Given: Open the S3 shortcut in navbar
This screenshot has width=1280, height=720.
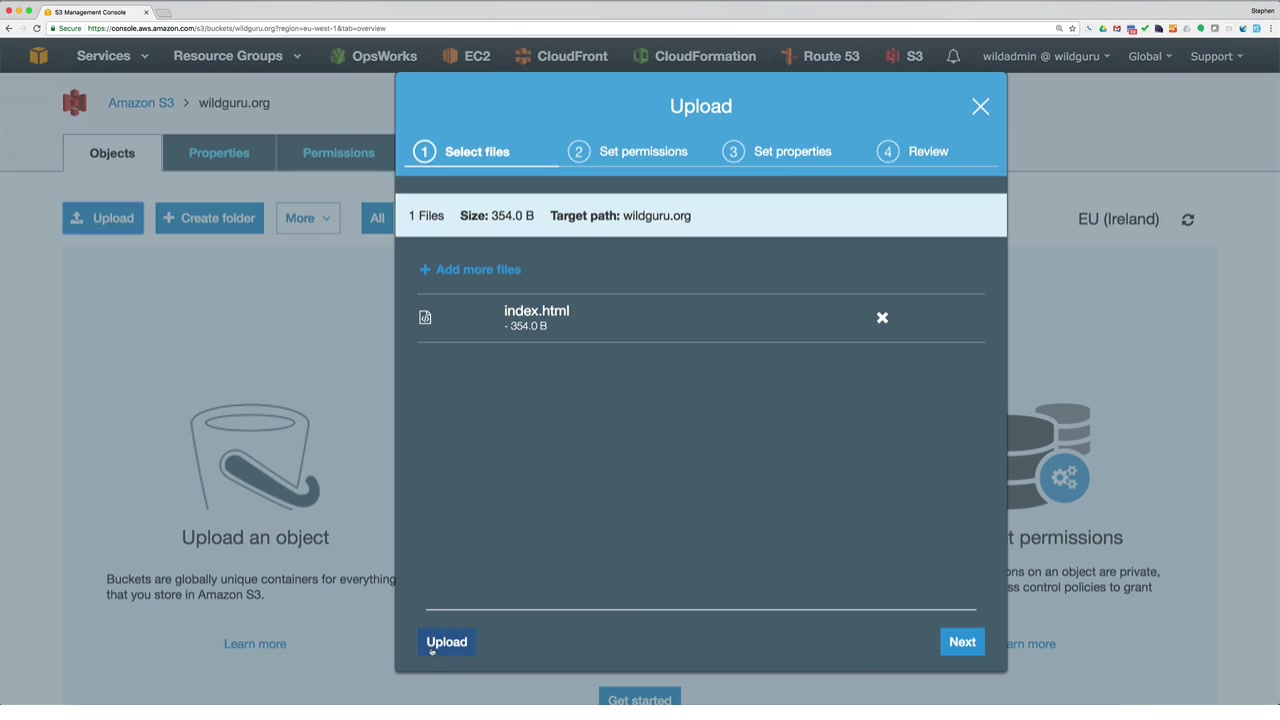Looking at the screenshot, I should pyautogui.click(x=904, y=56).
